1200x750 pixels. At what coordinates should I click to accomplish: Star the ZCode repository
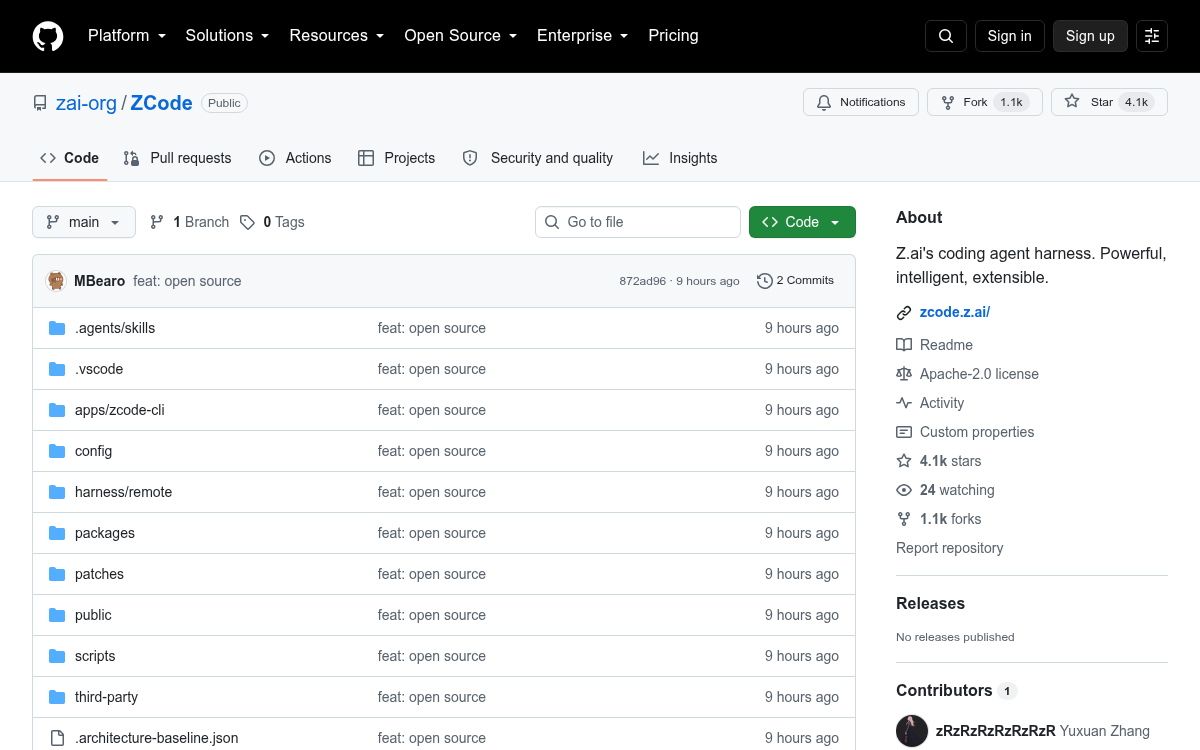1109,102
